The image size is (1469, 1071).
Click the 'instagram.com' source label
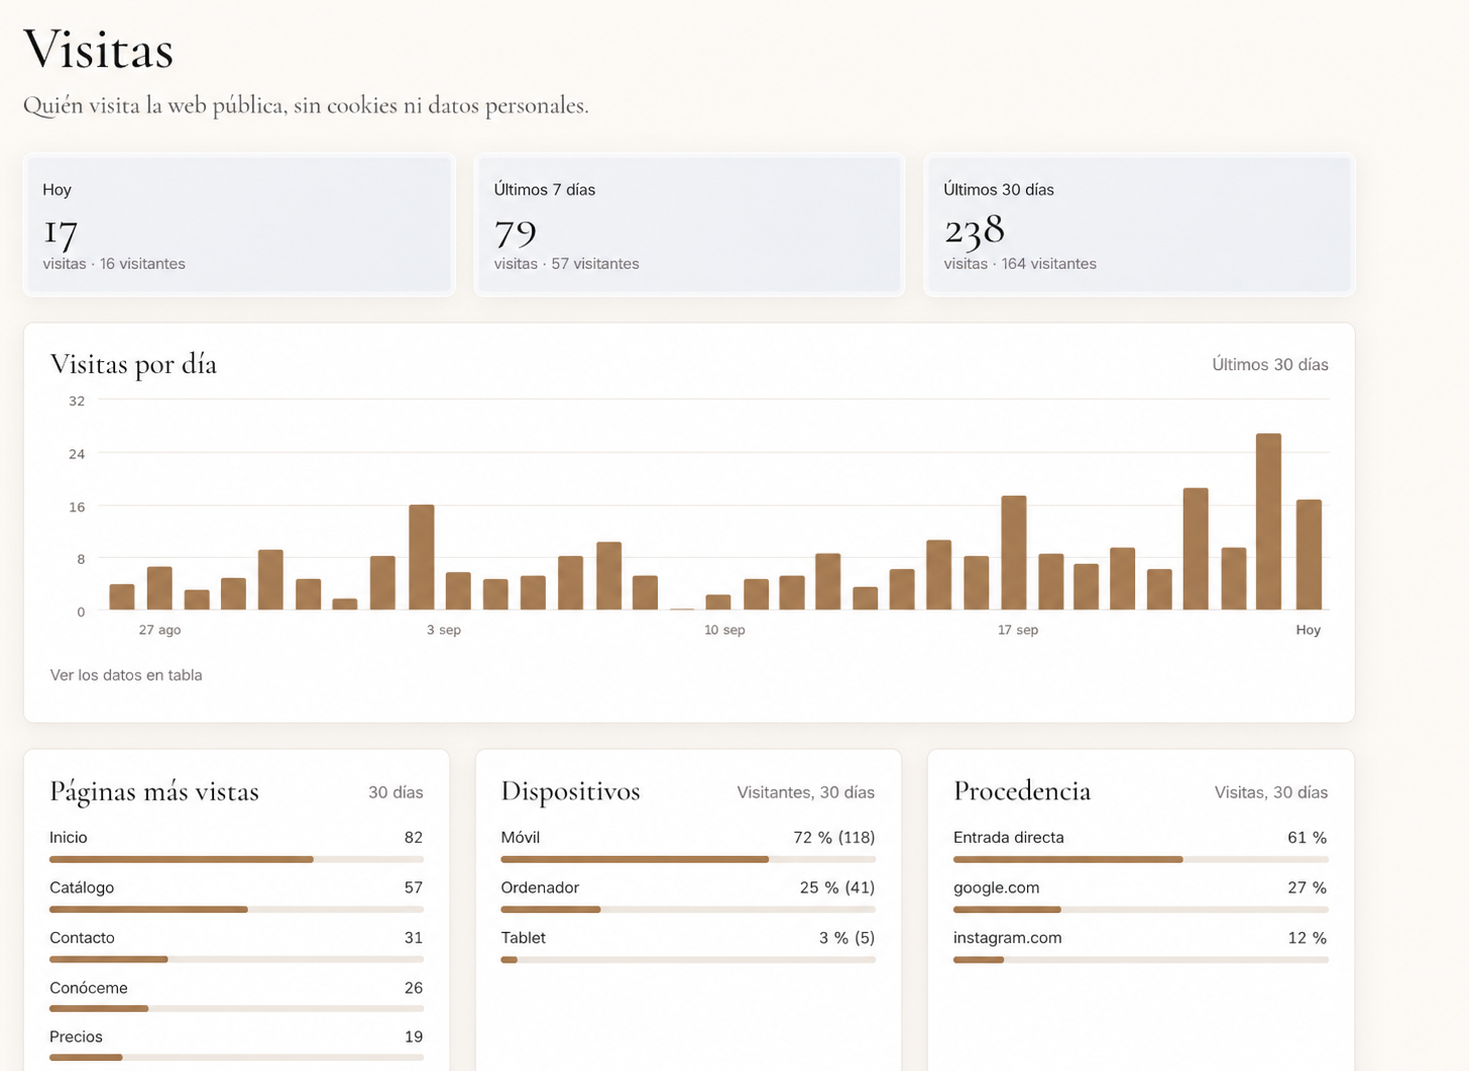pos(1007,938)
